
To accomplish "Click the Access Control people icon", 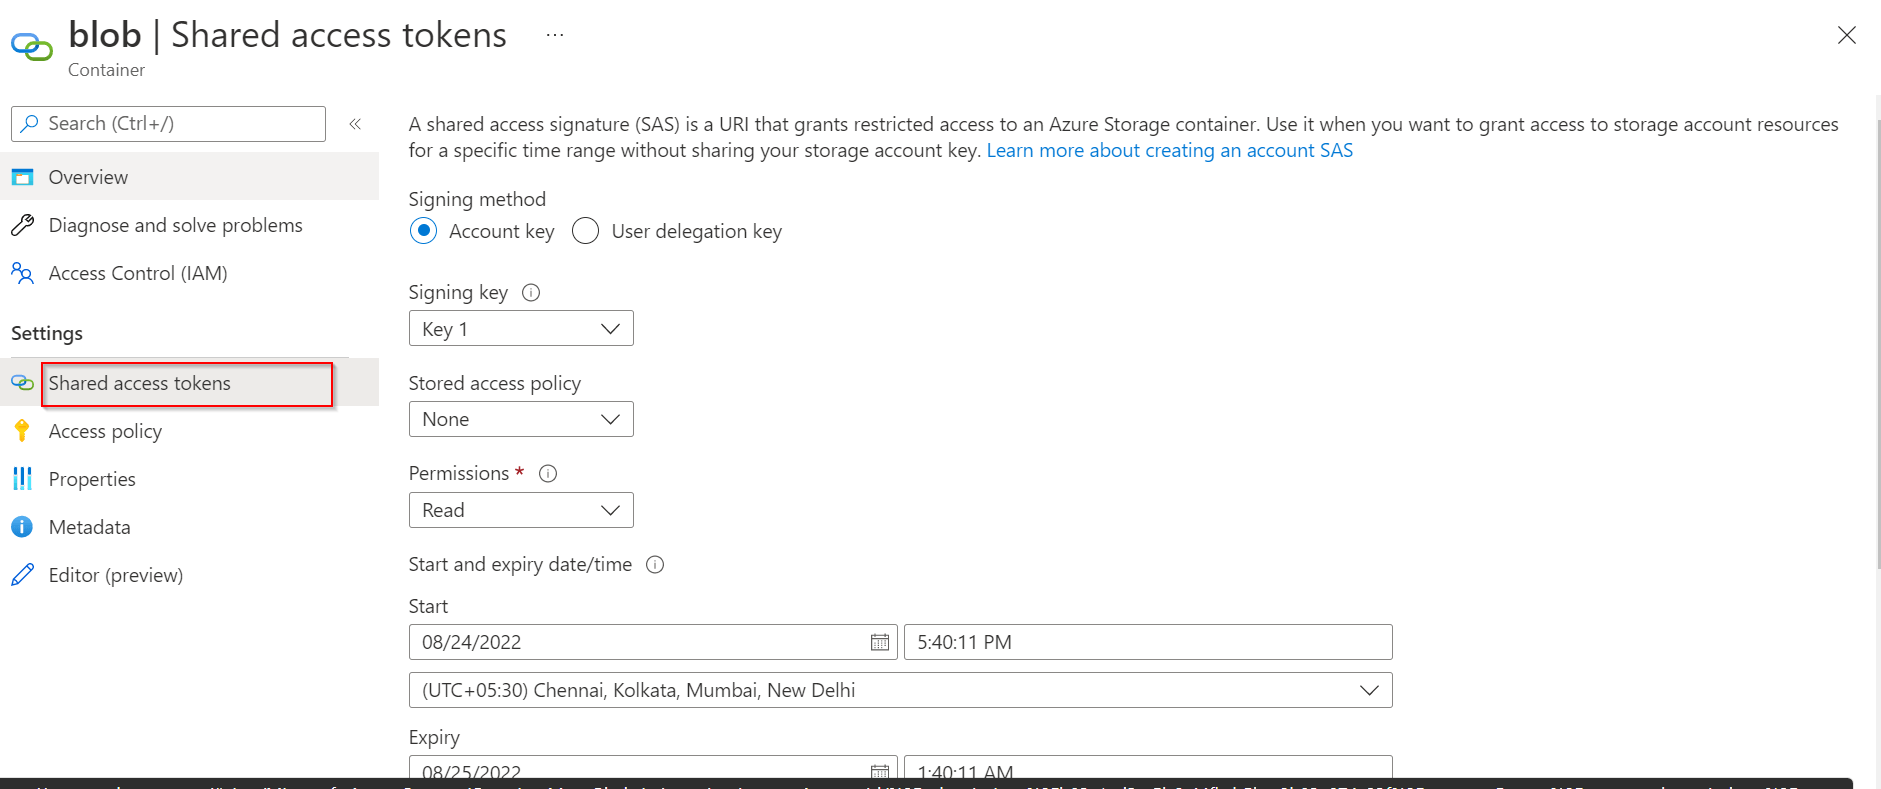I will coord(22,273).
